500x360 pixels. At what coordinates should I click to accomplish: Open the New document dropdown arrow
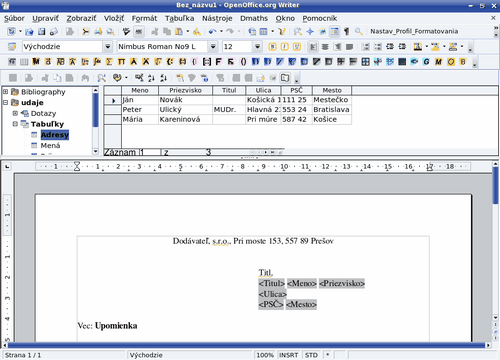pos(20,32)
